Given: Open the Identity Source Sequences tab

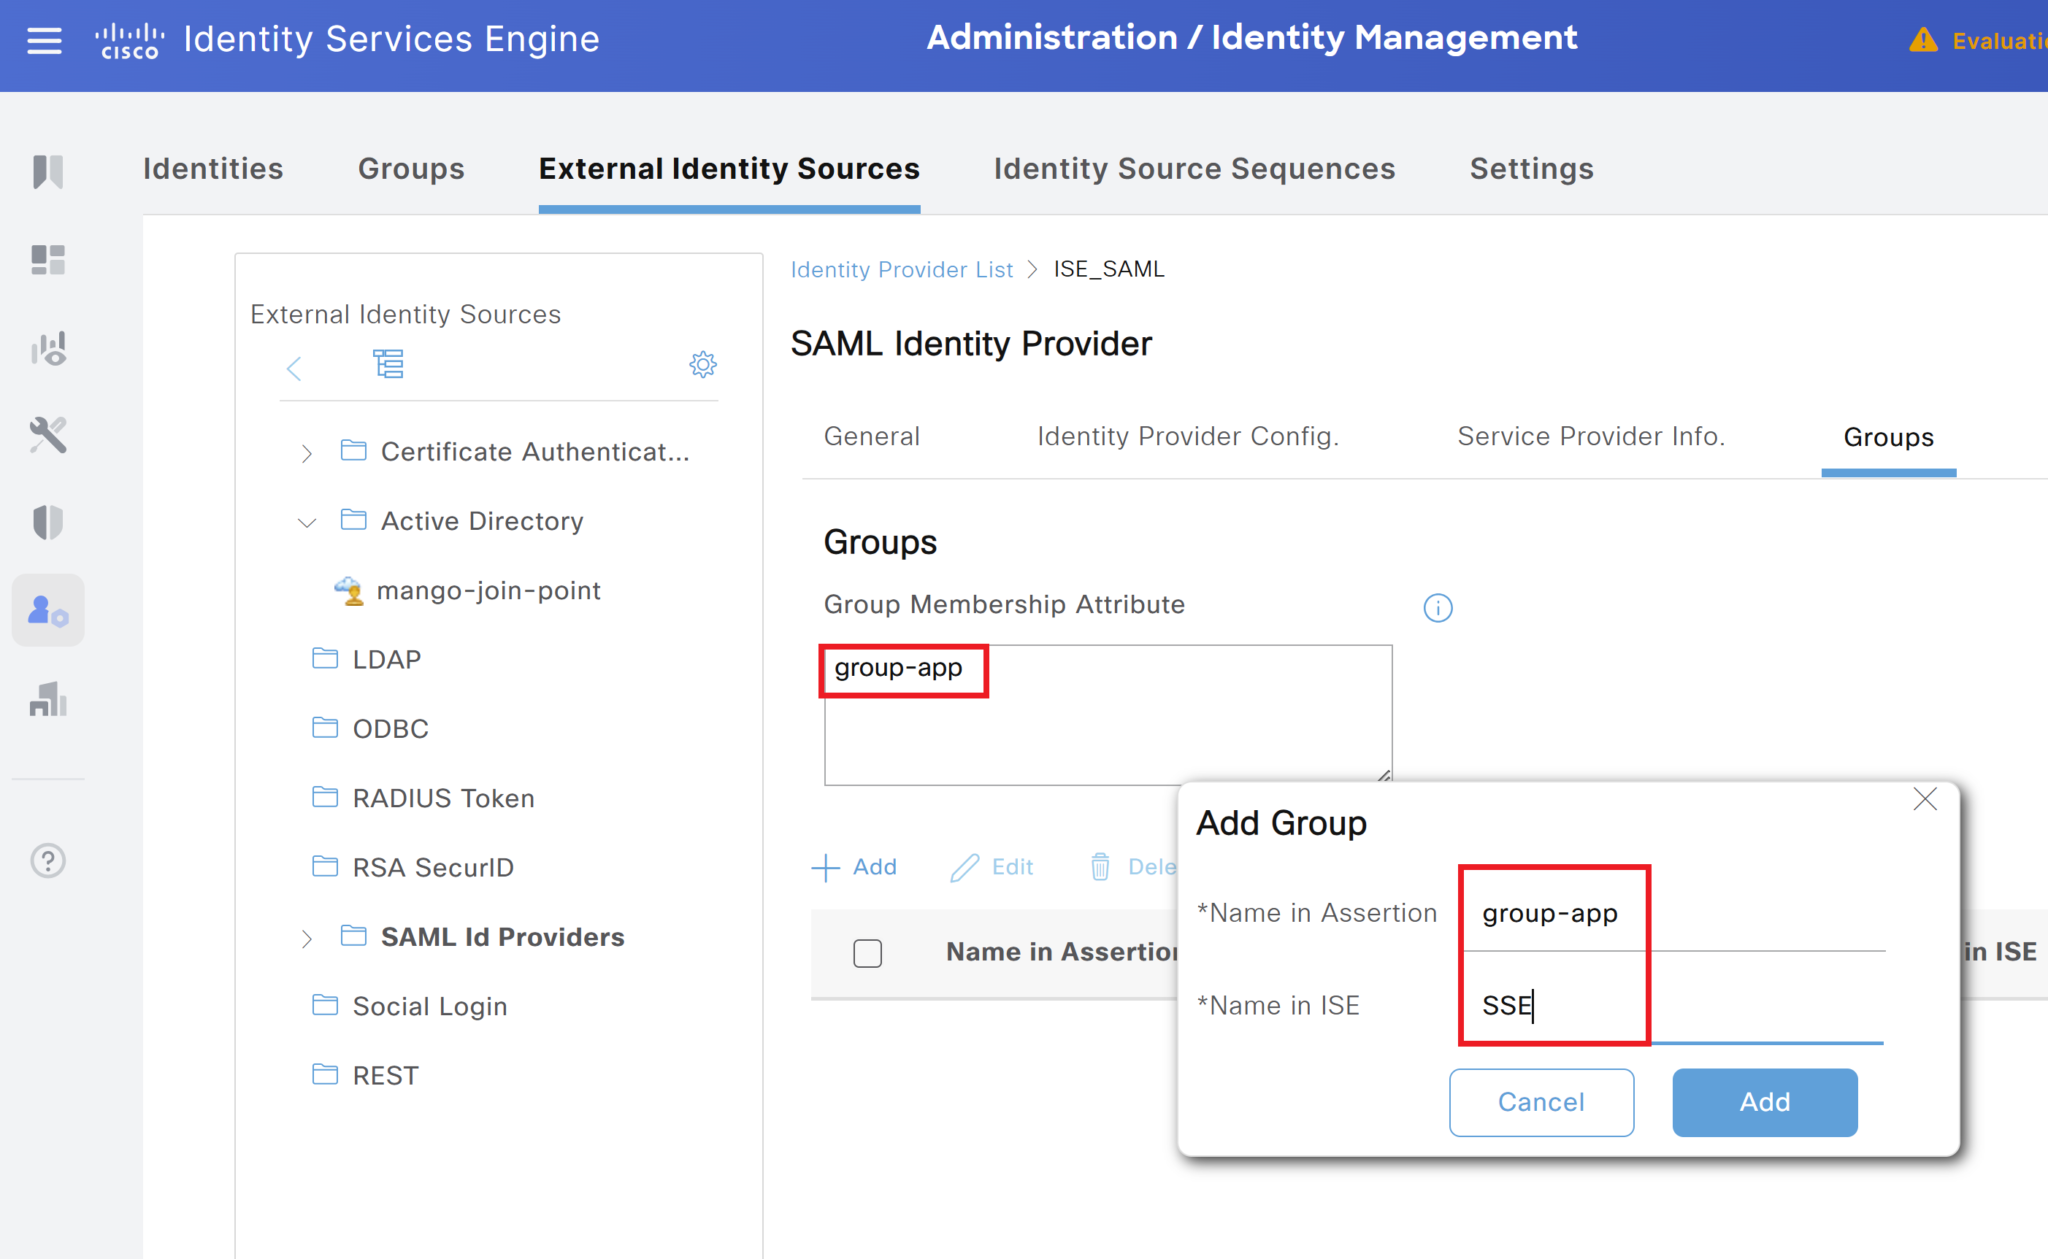Looking at the screenshot, I should click(x=1194, y=168).
